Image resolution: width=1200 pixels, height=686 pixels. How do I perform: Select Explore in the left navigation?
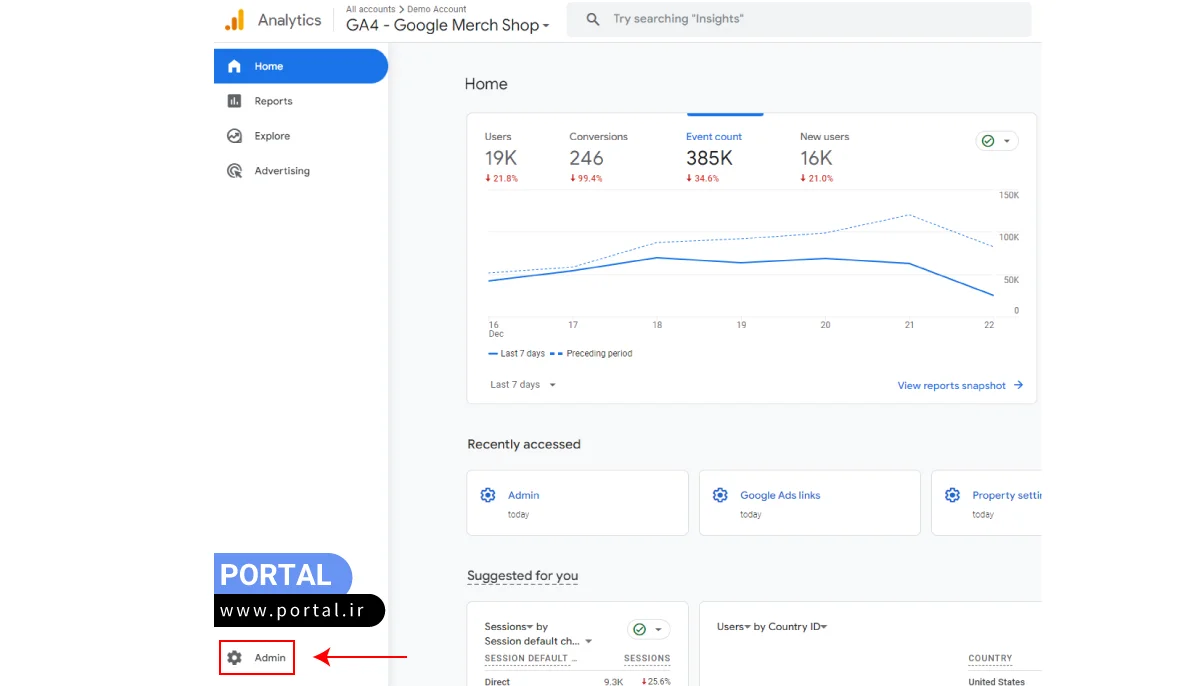coord(273,135)
